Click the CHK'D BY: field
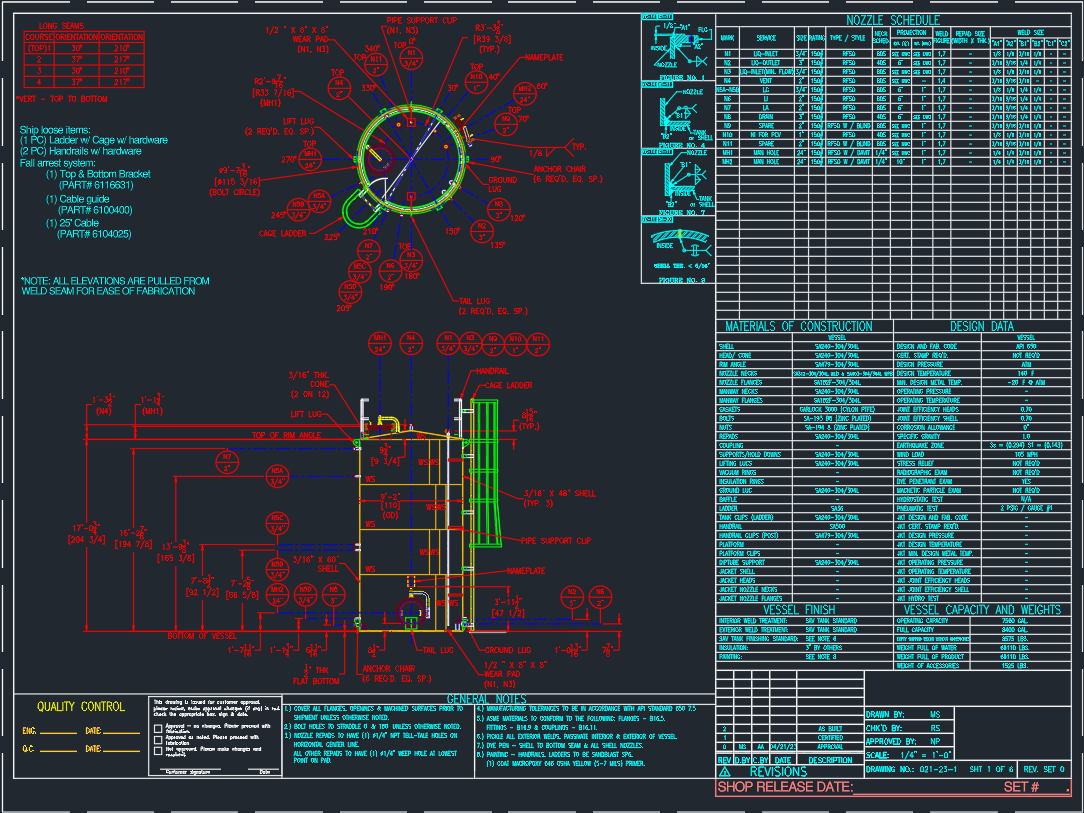The image size is (1084, 813). point(908,728)
